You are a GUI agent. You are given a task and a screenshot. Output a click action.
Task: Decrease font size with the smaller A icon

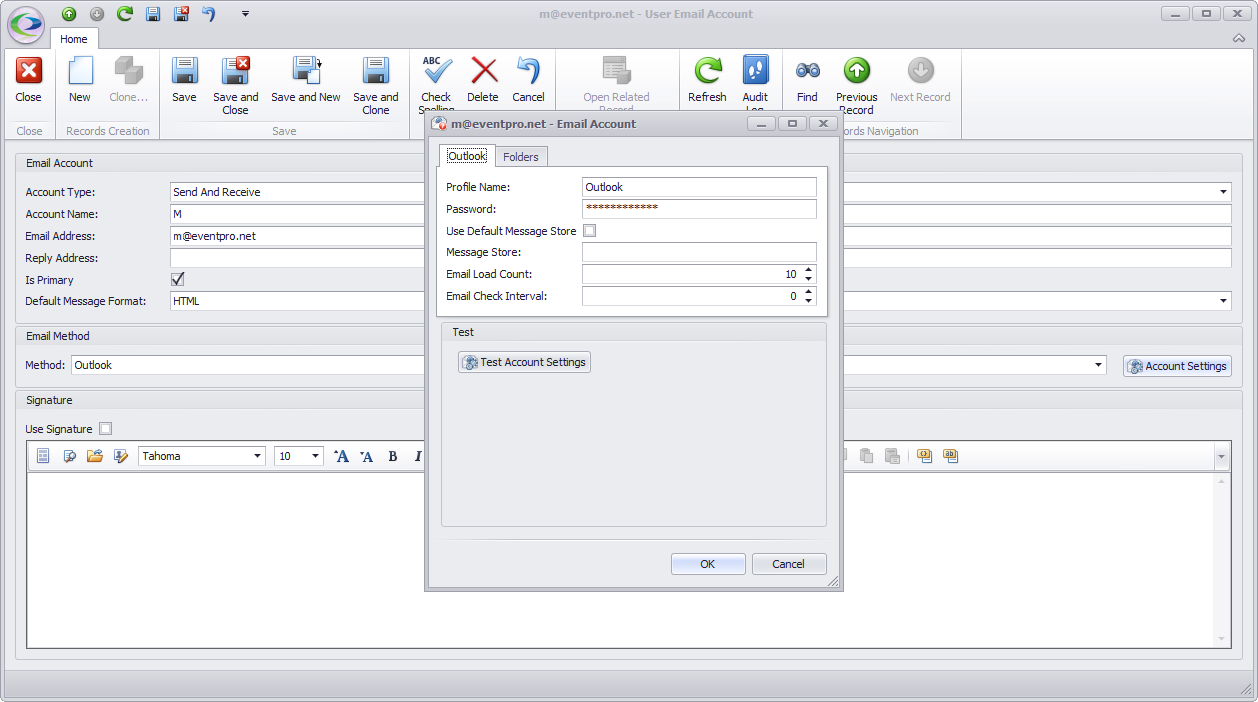367,456
